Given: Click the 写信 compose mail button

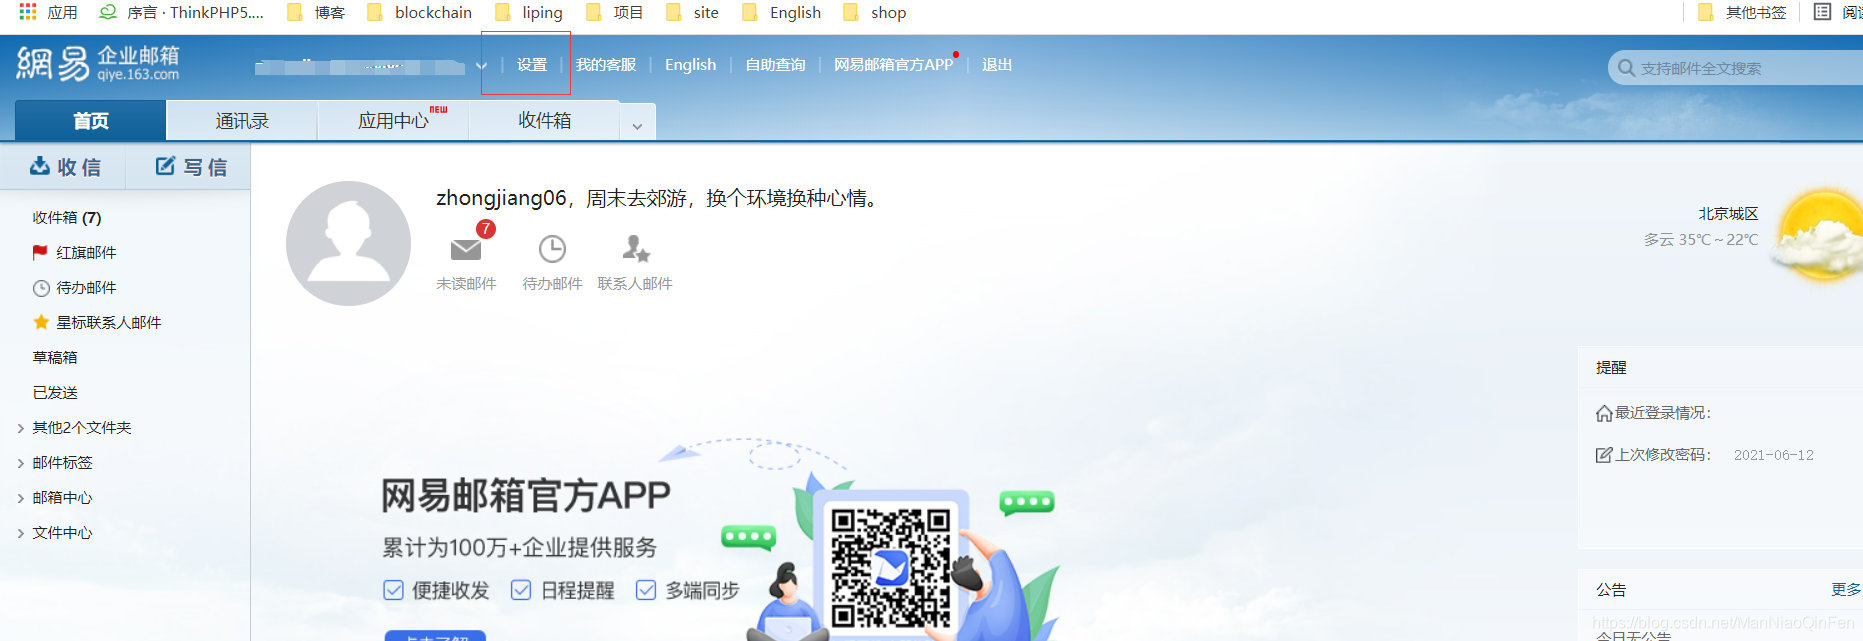Looking at the screenshot, I should coord(190,167).
